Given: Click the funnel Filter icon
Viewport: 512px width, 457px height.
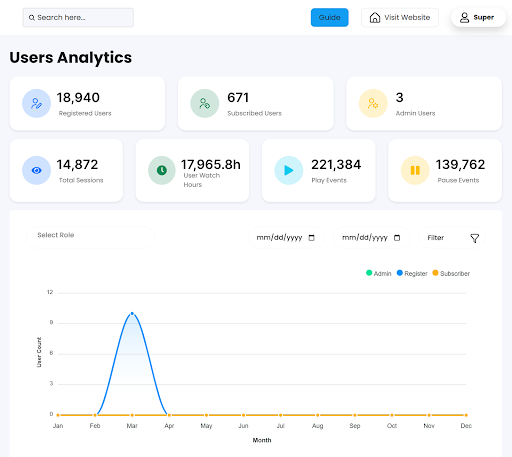Looking at the screenshot, I should tap(474, 238).
